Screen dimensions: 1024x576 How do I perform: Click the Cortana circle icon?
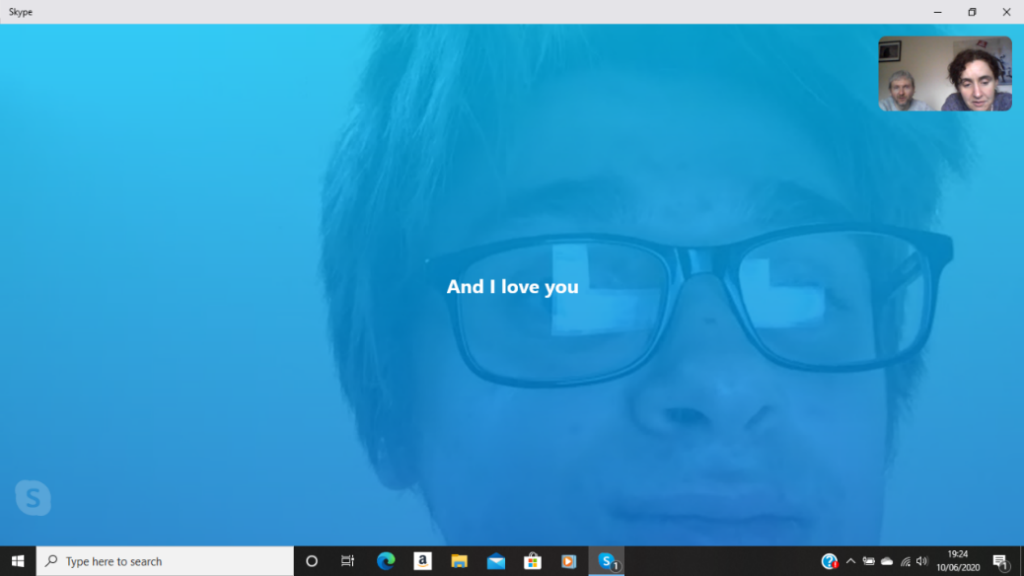(311, 561)
